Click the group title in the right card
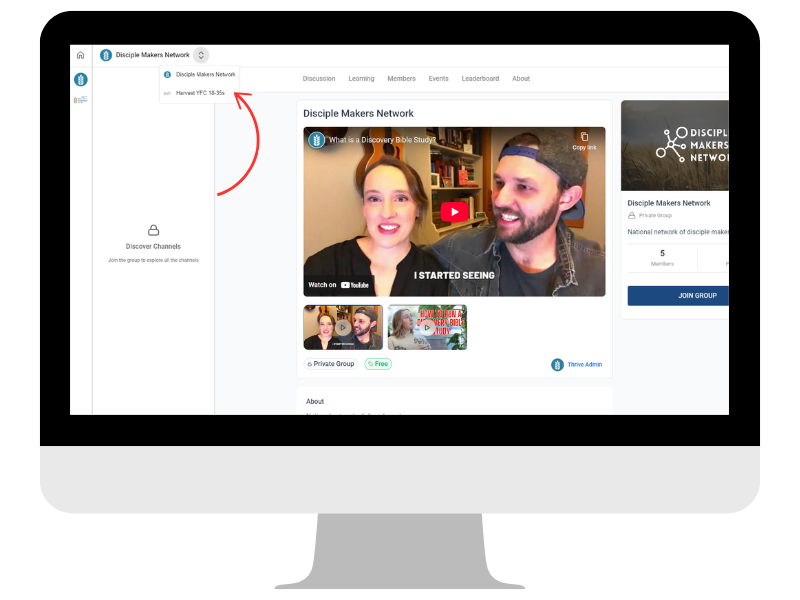 coord(669,203)
